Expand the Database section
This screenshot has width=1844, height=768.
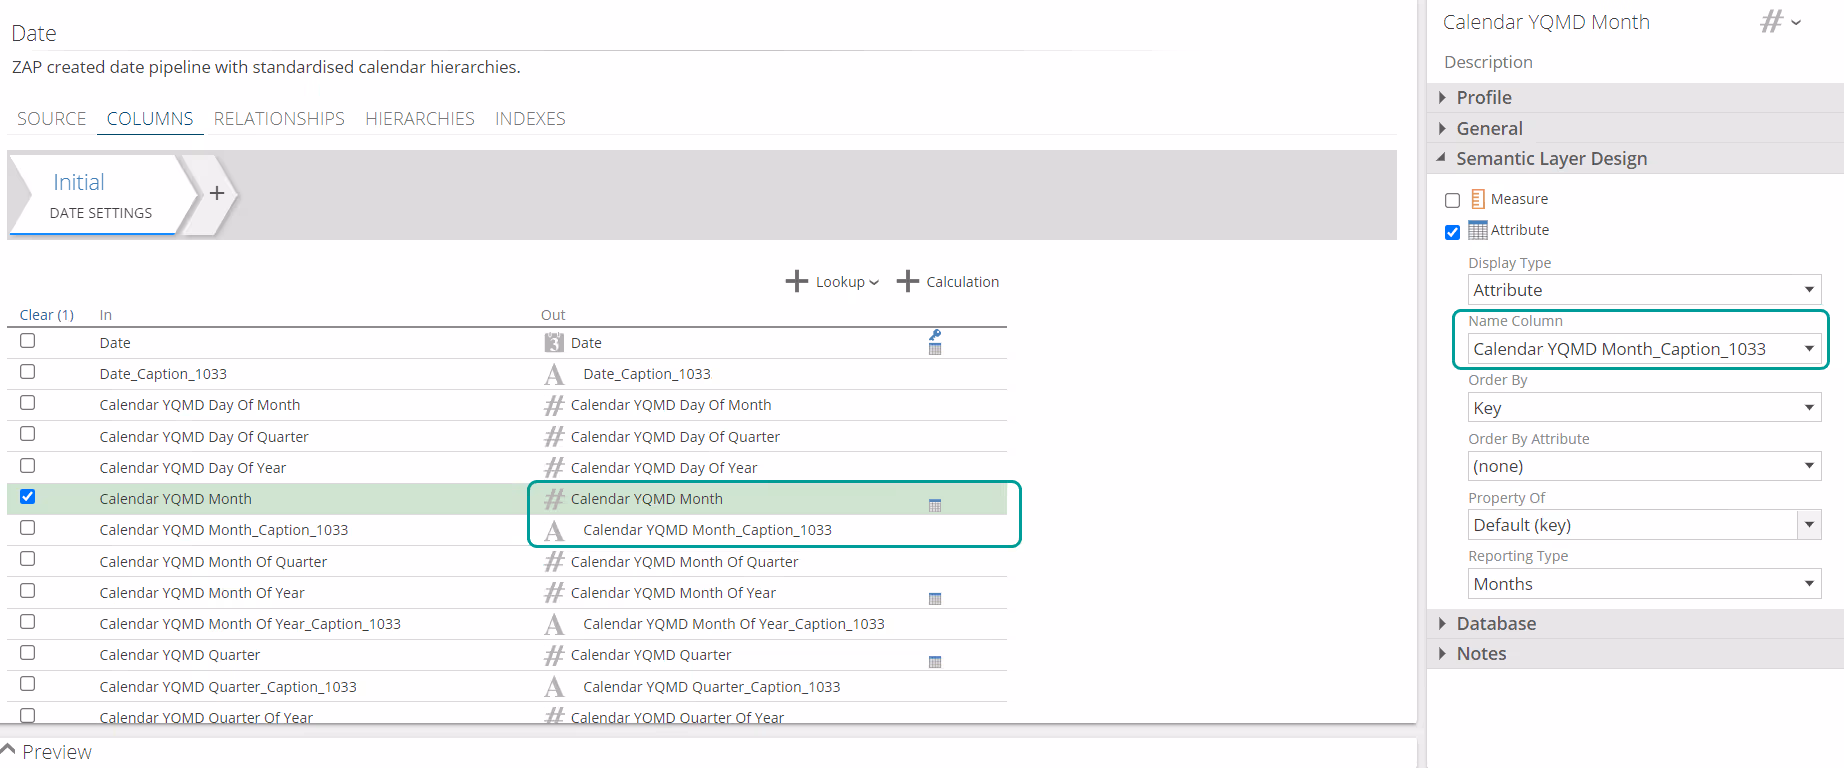[x=1495, y=624]
